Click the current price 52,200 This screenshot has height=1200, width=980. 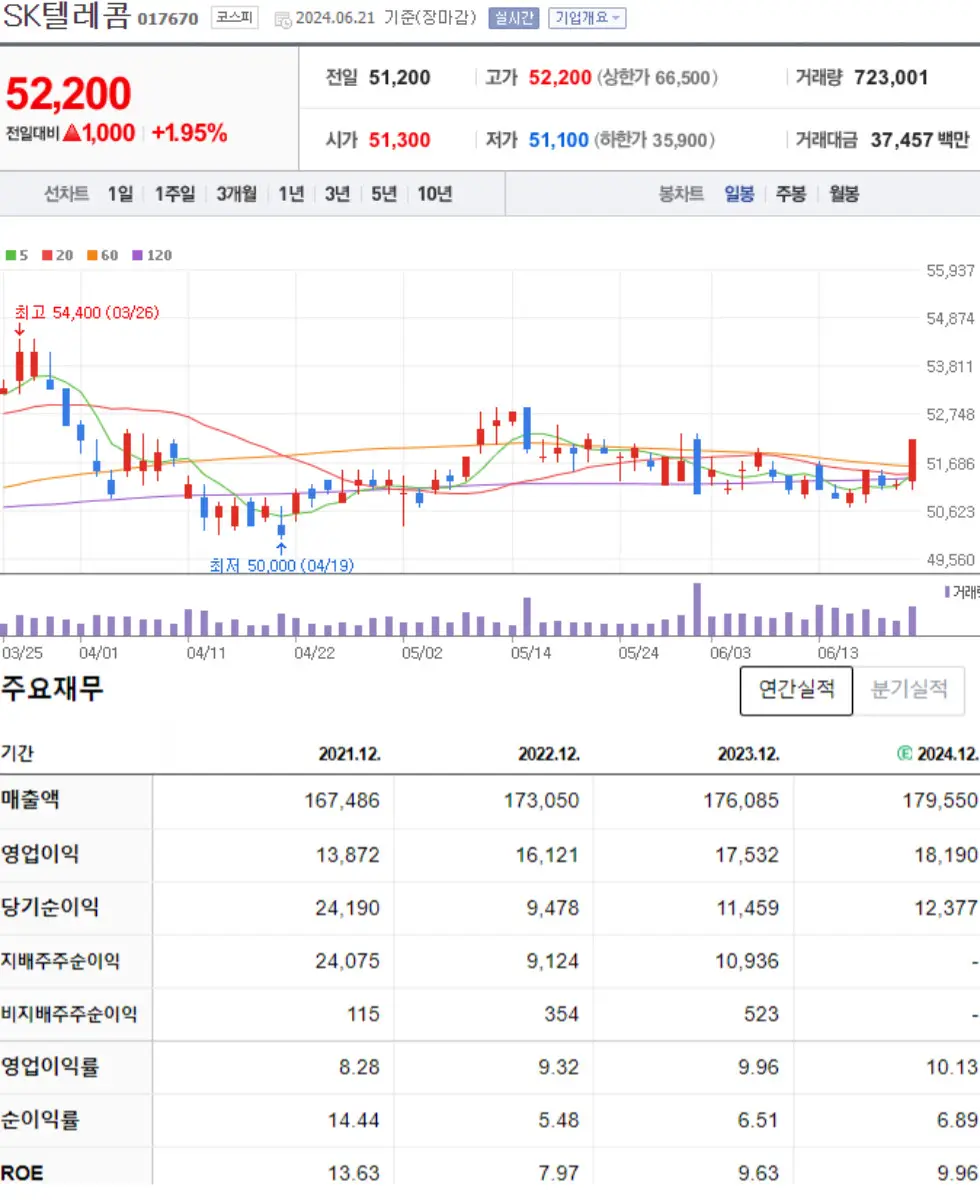69,94
